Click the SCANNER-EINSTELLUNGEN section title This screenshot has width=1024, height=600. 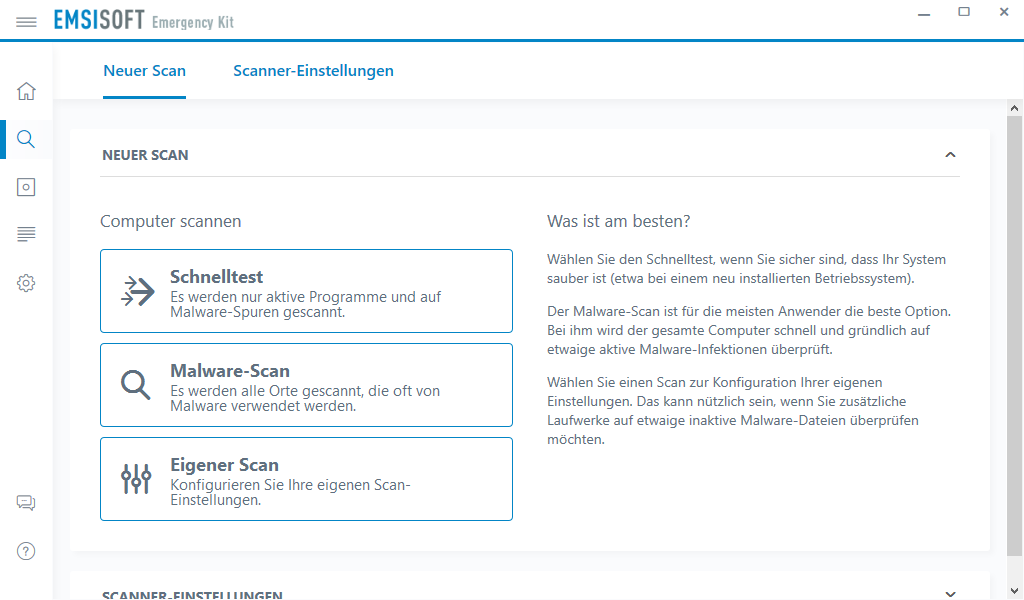click(192, 595)
